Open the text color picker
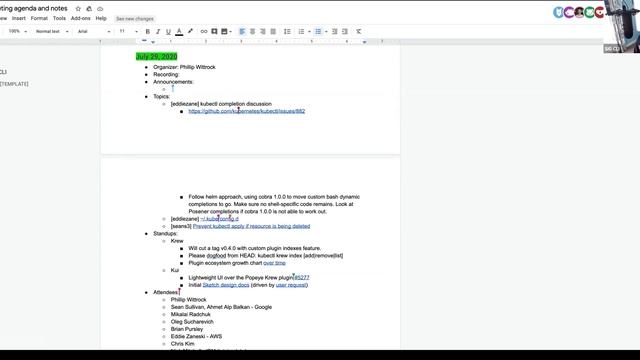The height and width of the screenshot is (360, 640). click(x=179, y=31)
